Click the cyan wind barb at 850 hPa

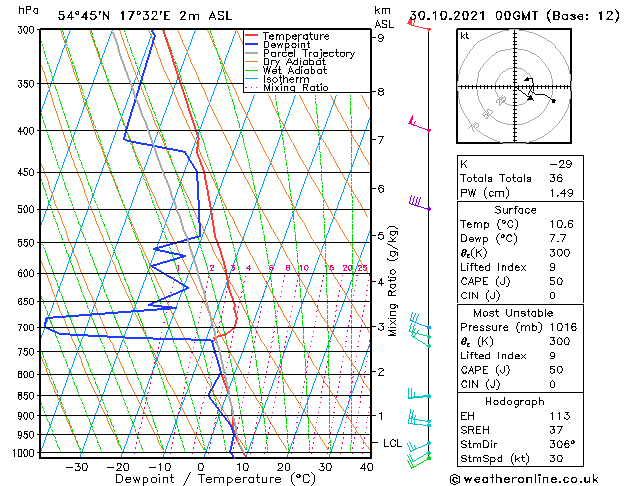coord(419,394)
